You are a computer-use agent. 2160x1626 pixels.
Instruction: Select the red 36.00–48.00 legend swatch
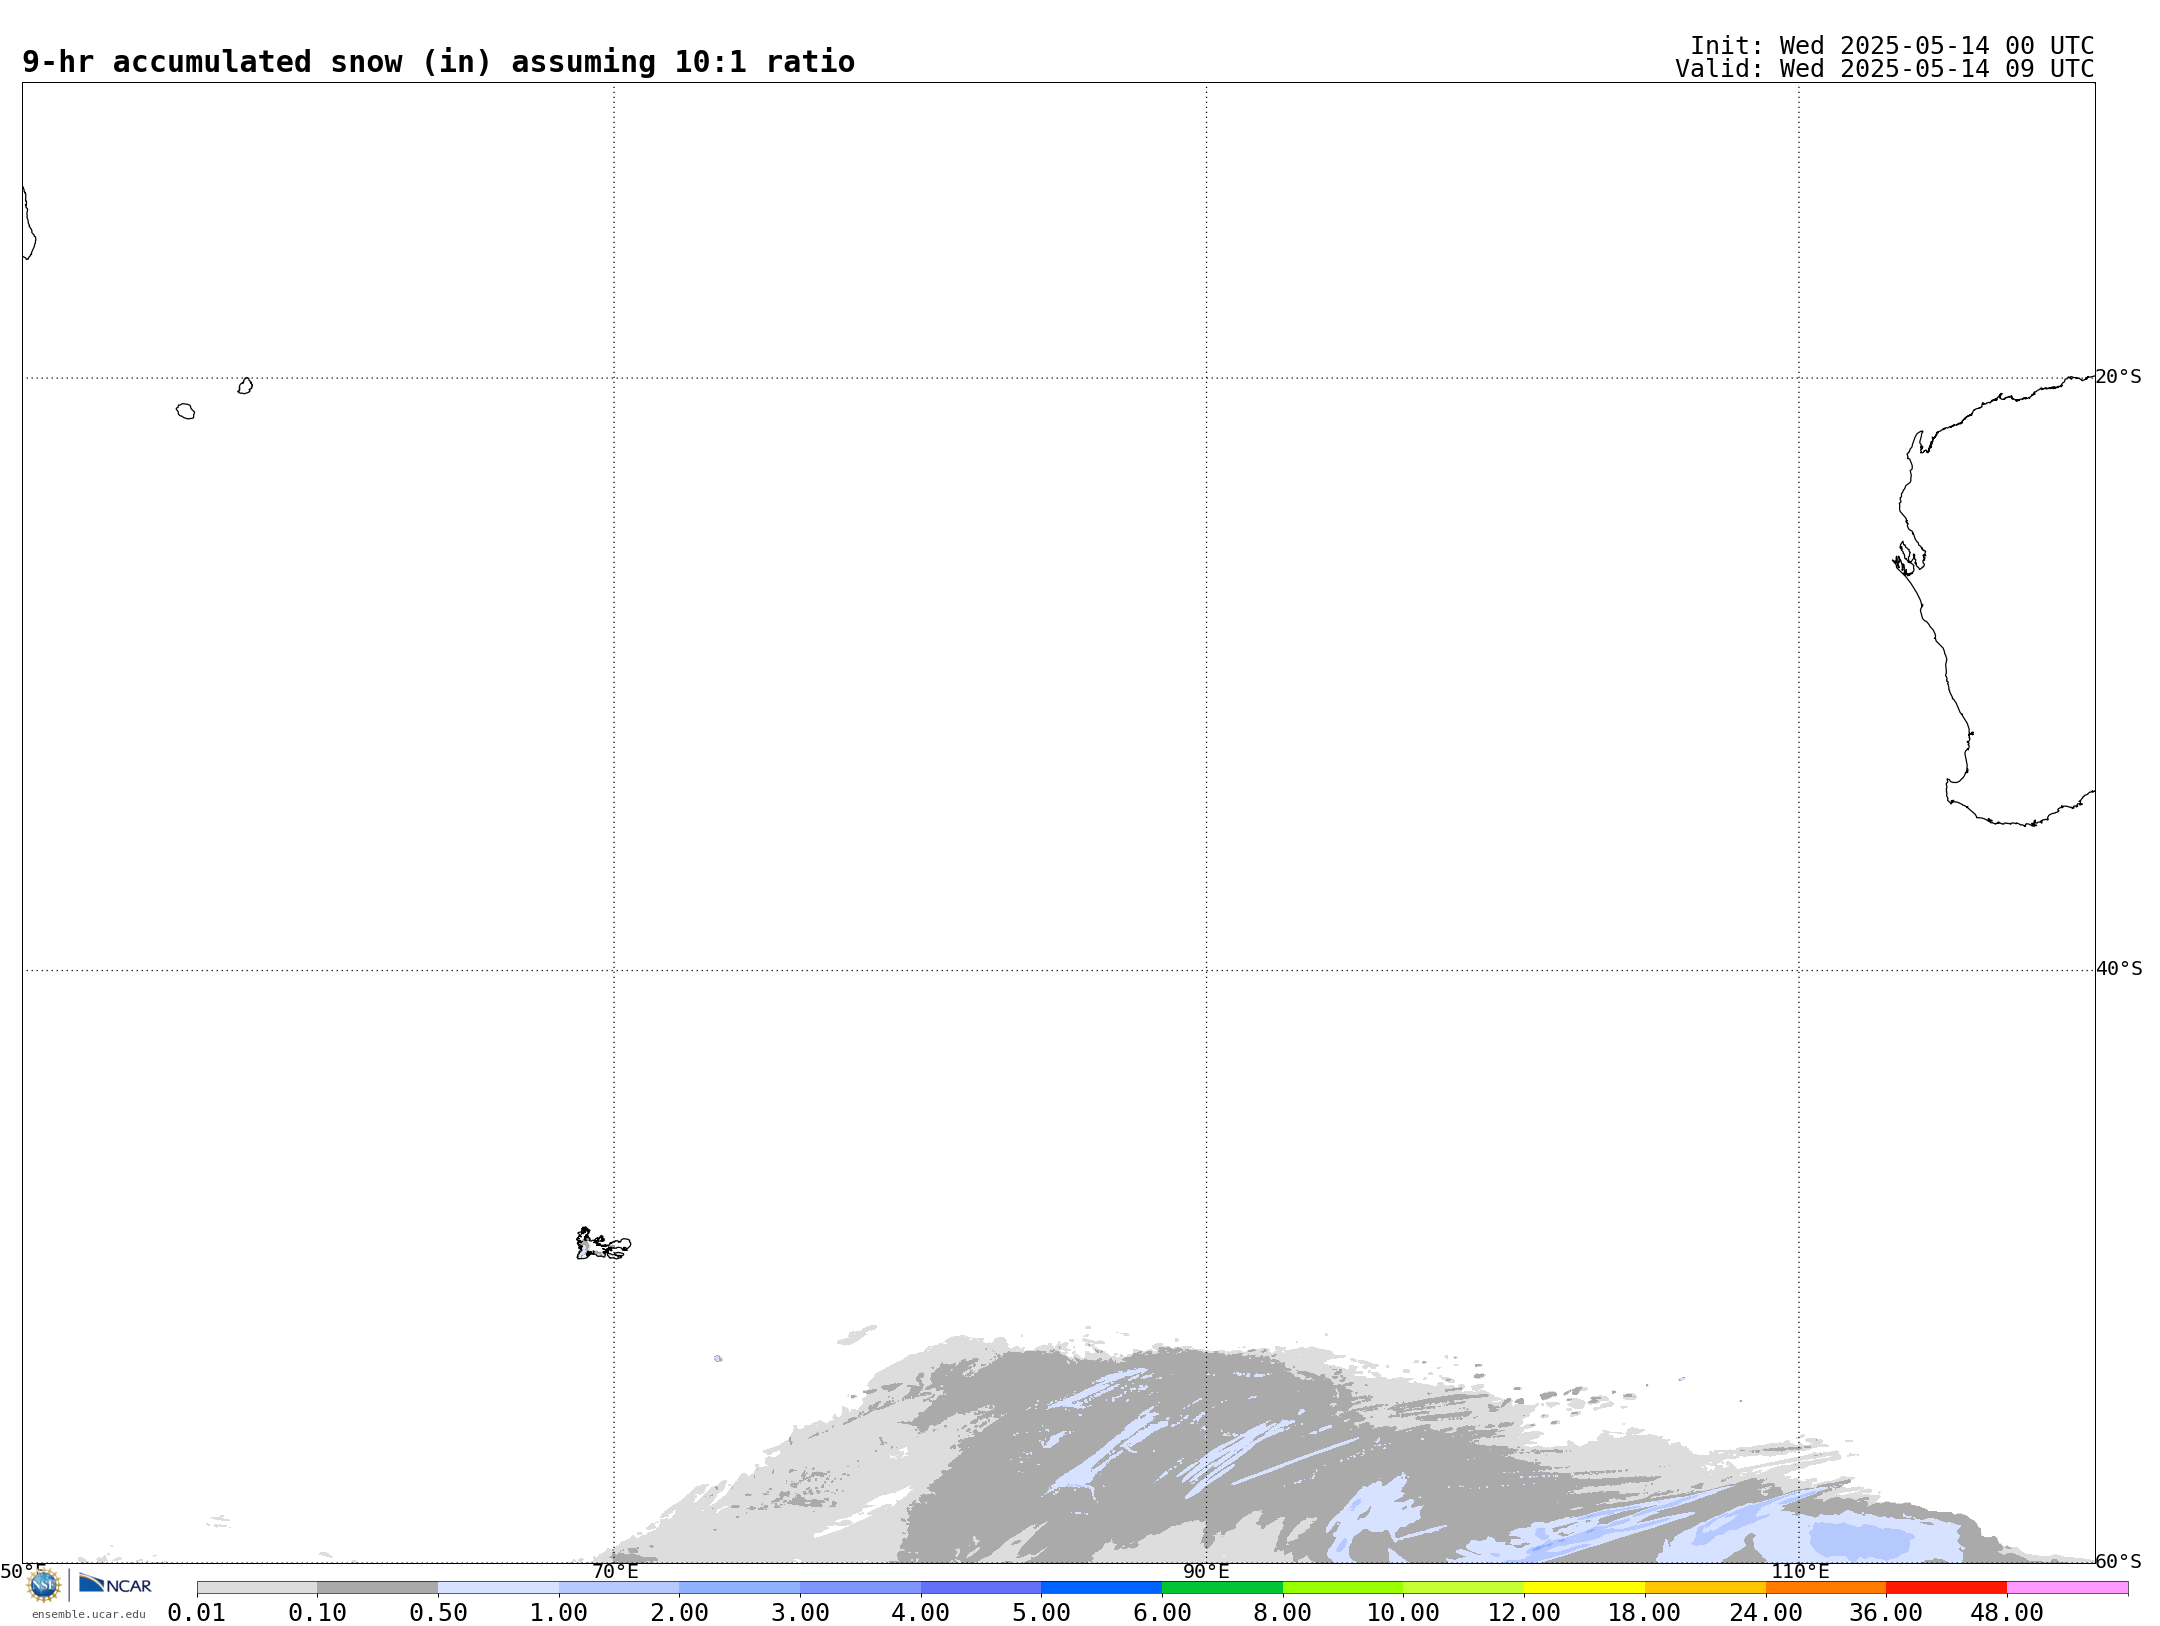click(1946, 1588)
